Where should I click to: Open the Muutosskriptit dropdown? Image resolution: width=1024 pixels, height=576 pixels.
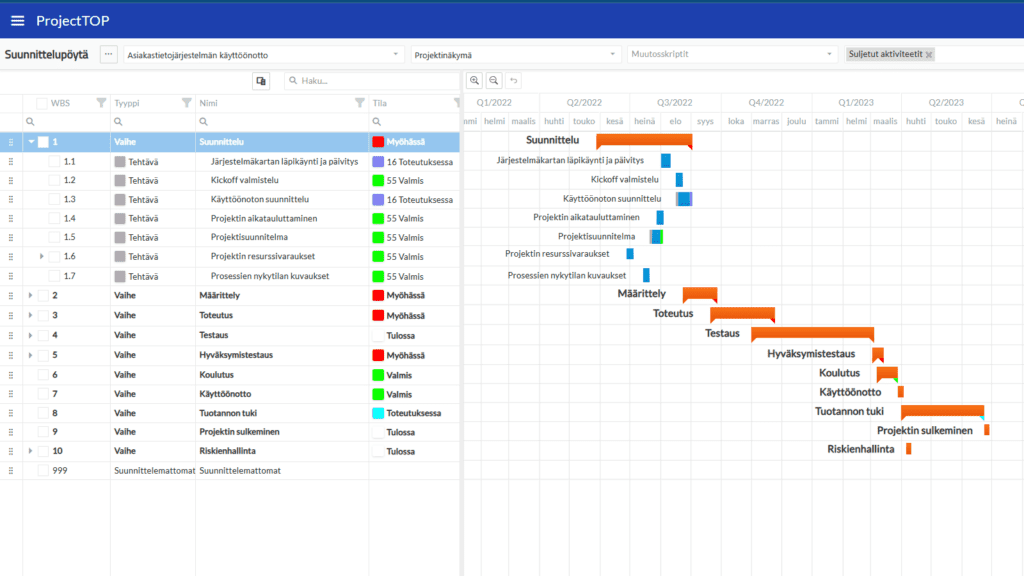click(x=731, y=54)
